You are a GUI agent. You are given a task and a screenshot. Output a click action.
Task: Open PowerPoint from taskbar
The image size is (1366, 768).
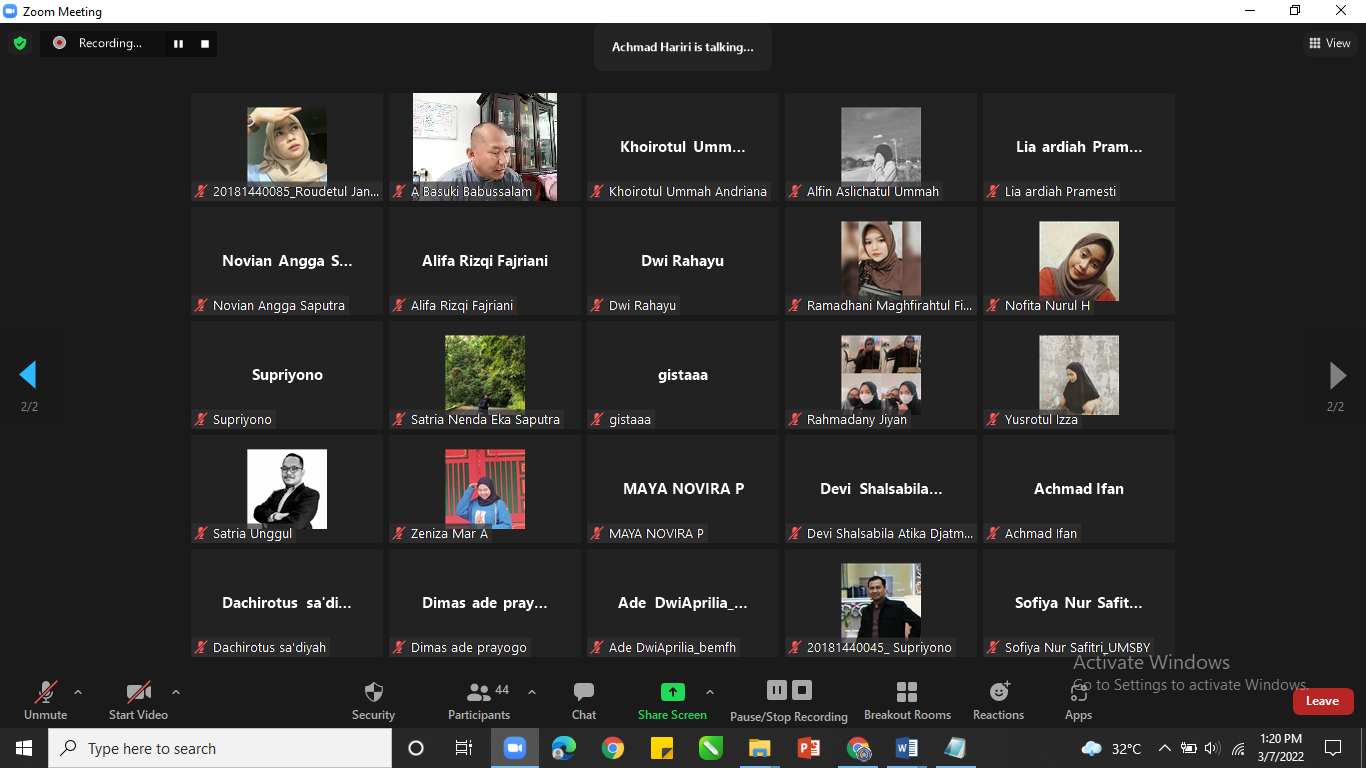tap(809, 748)
